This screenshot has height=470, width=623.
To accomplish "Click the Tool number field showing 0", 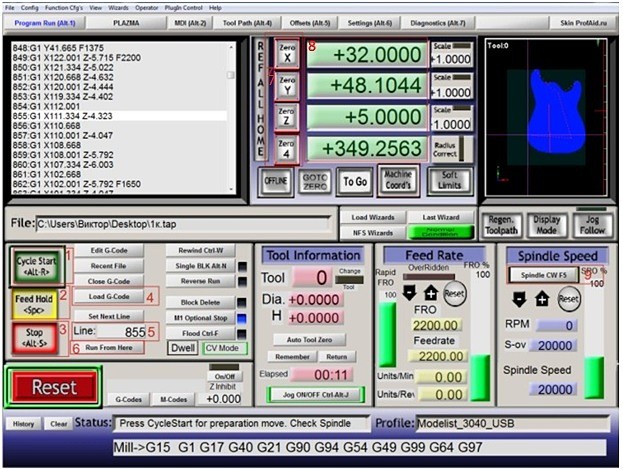I will pyautogui.click(x=312, y=277).
